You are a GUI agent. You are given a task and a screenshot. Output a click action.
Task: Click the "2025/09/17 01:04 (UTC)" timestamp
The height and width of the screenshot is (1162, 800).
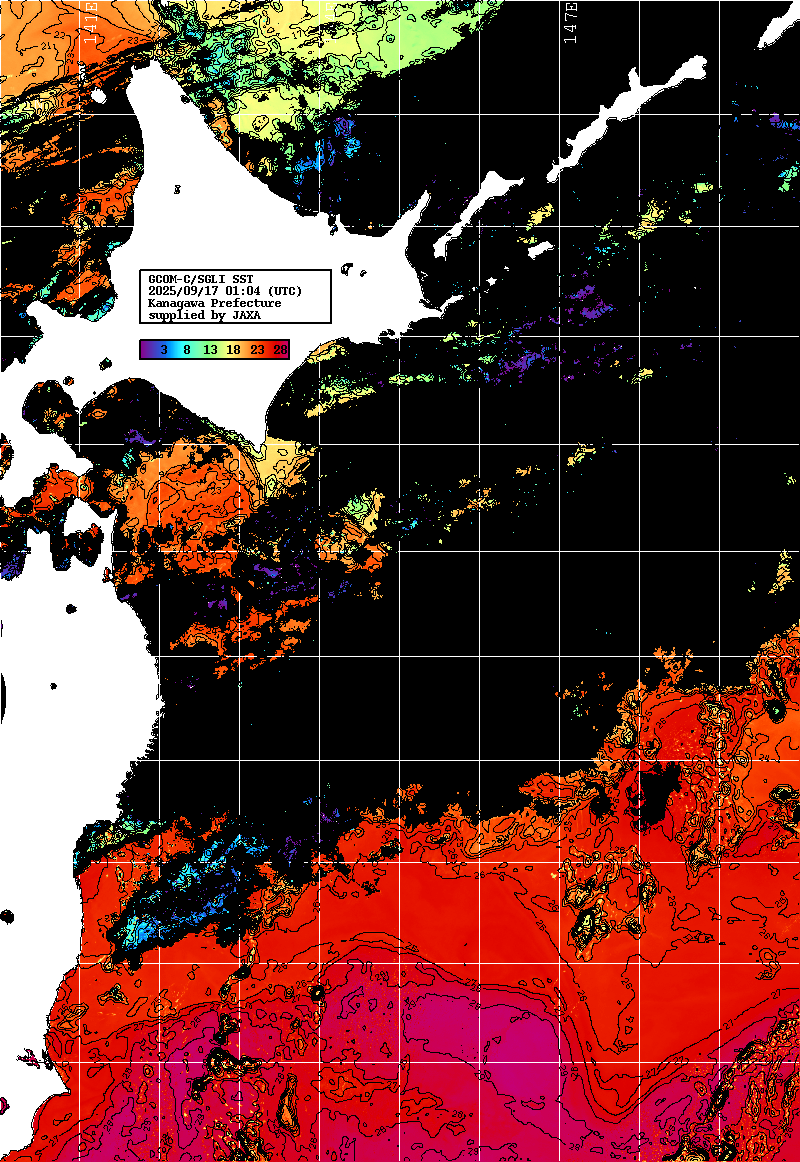225,290
